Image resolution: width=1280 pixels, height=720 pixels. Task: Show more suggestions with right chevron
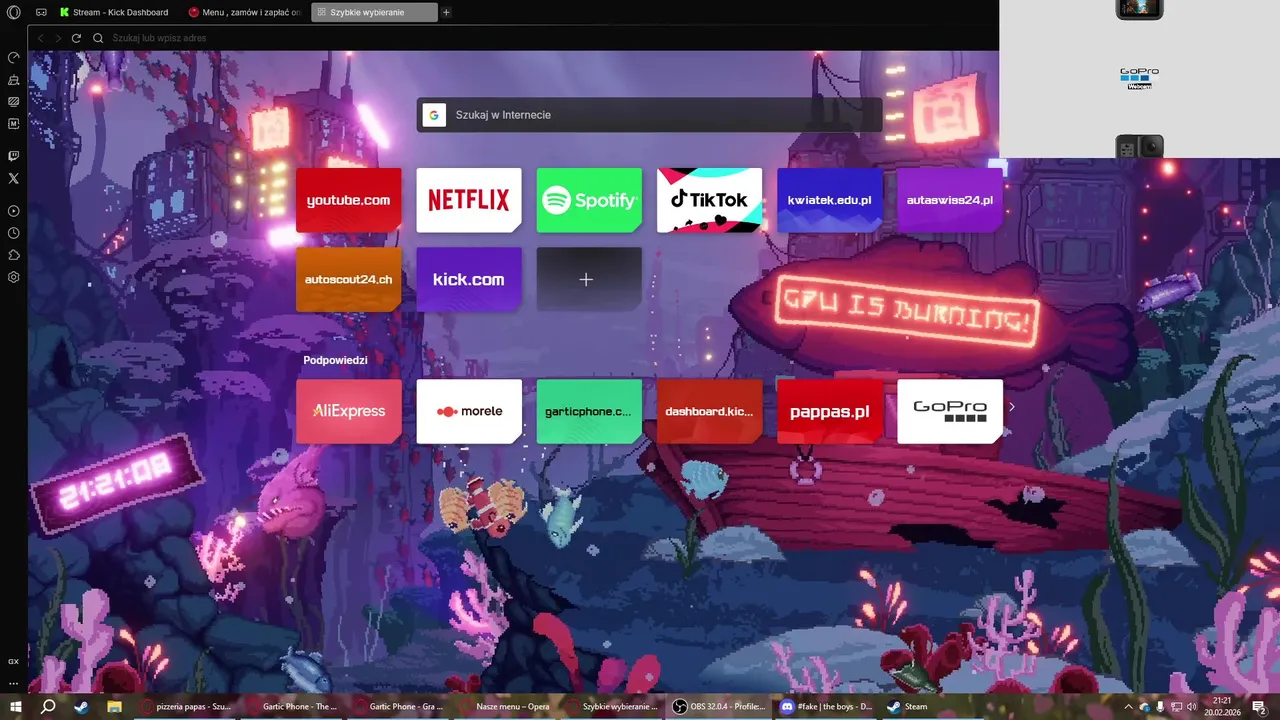click(x=1012, y=407)
